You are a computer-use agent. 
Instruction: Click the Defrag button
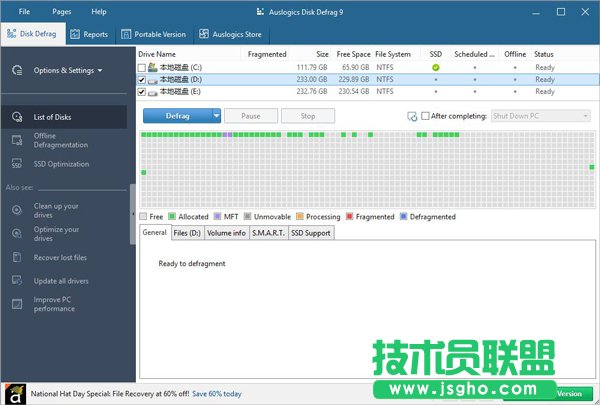177,116
